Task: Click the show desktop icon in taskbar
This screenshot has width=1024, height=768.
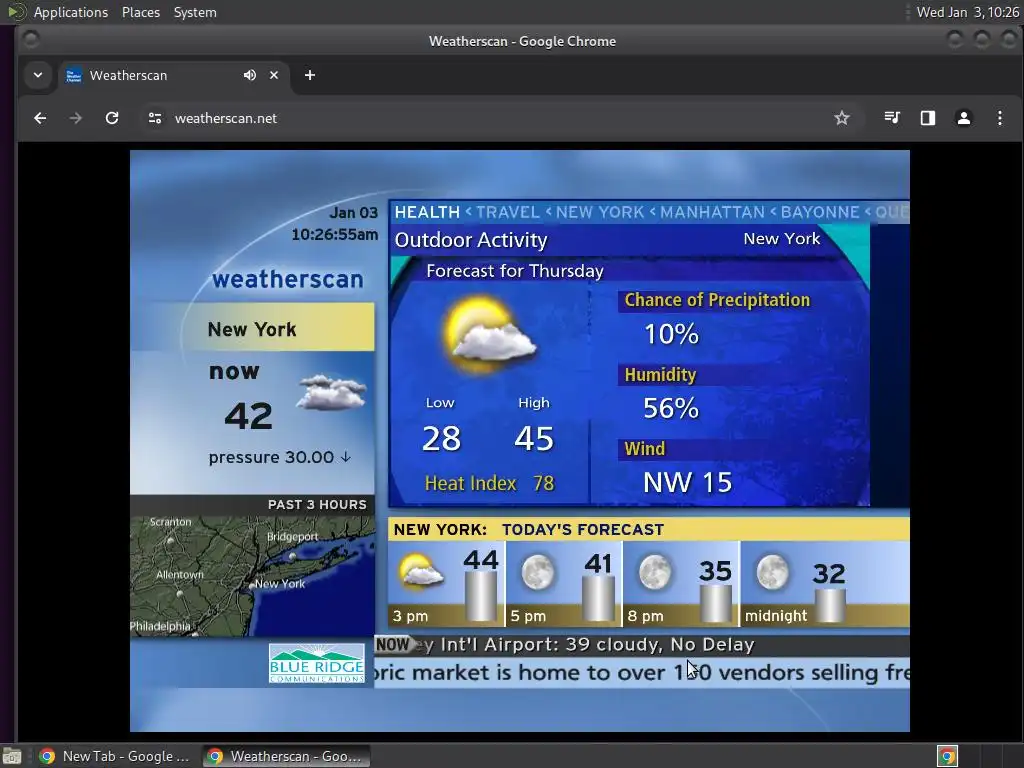Action: click(12, 756)
